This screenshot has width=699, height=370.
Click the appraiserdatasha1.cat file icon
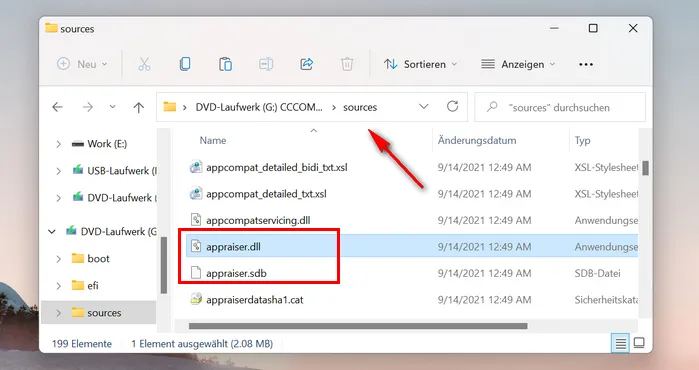(196, 299)
